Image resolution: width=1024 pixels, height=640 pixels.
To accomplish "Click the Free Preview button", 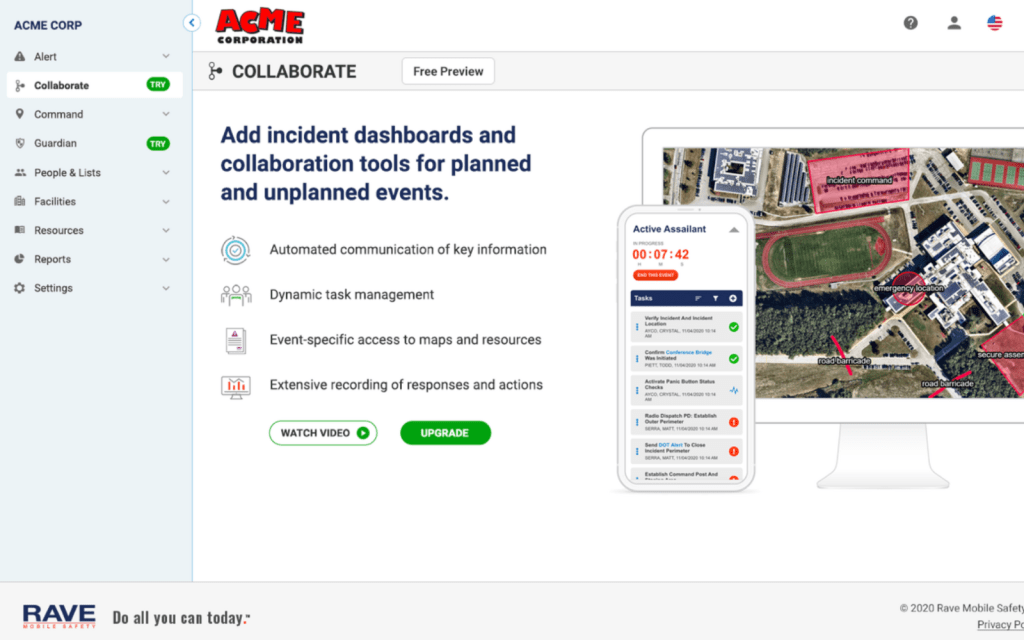I will click(448, 72).
